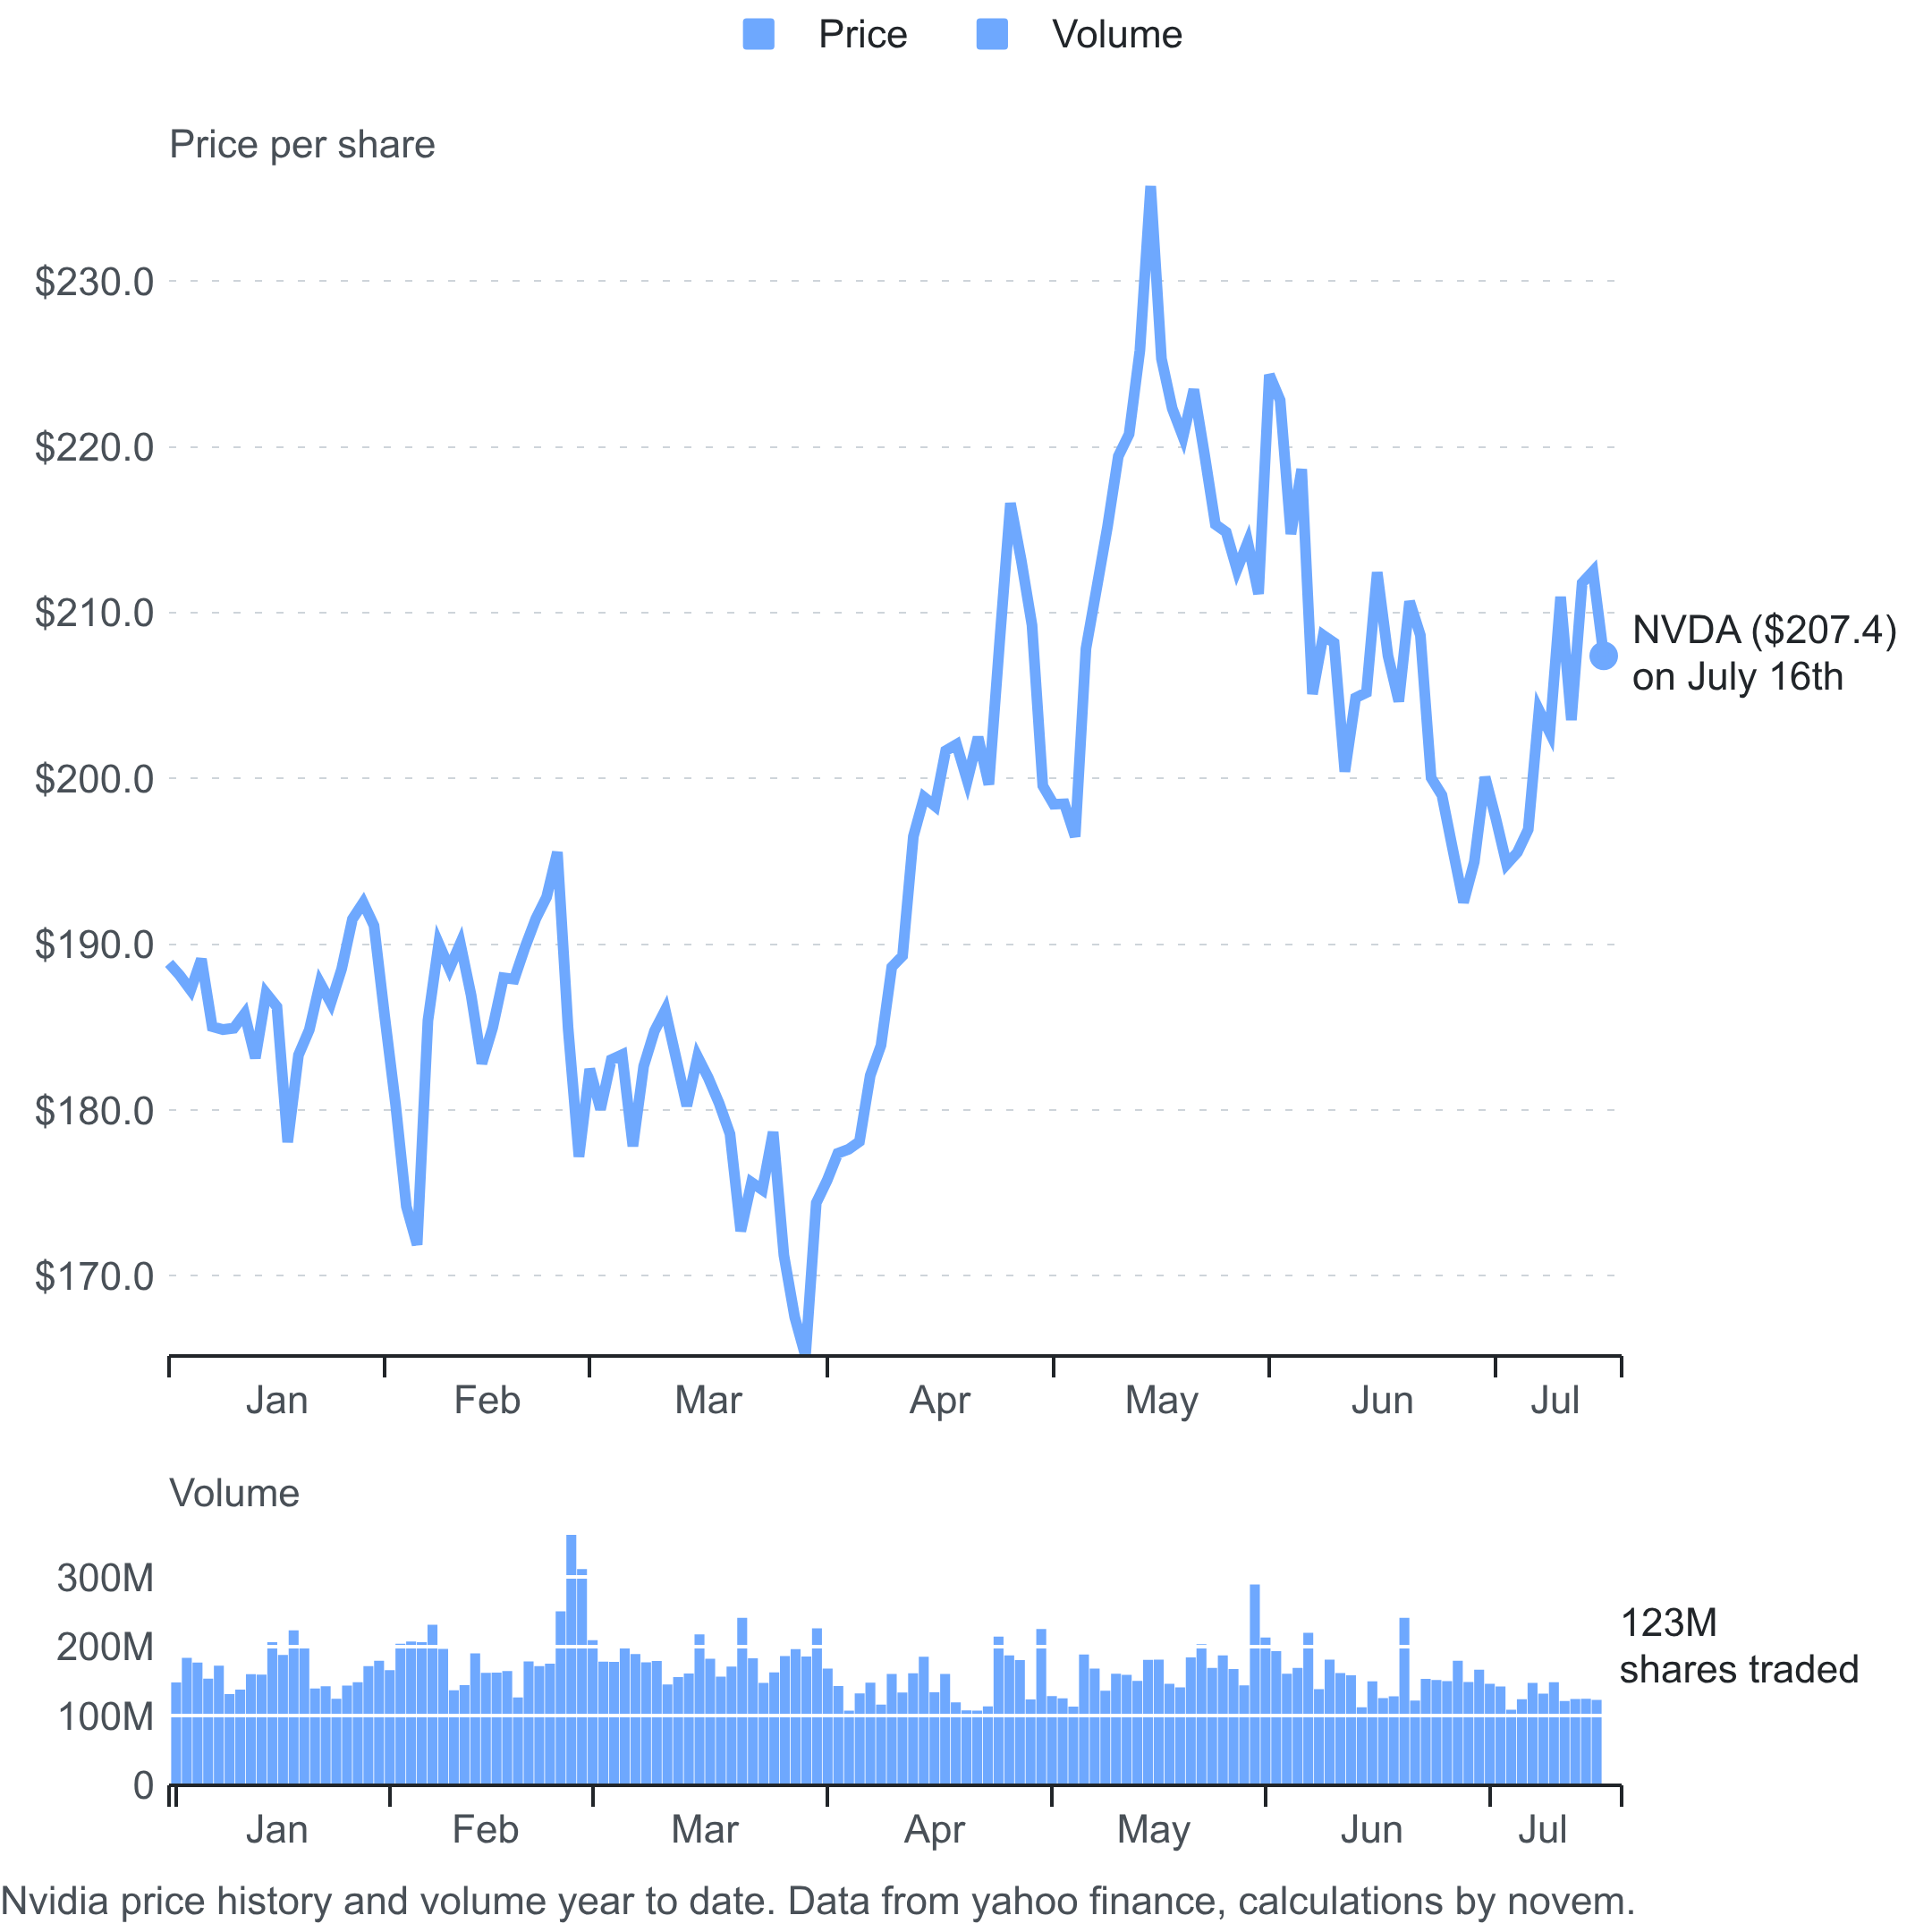Click the Feb label on price axis
Screen dimensions: 1932x1932
(487, 1400)
